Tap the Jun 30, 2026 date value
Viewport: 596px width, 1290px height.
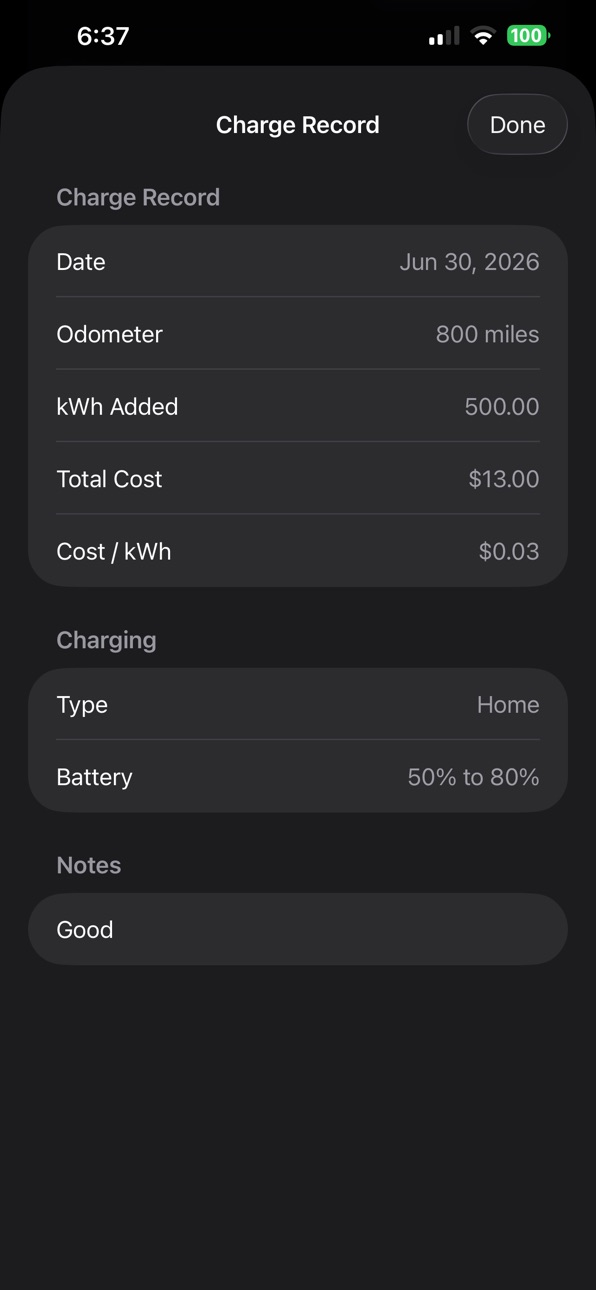coord(469,262)
